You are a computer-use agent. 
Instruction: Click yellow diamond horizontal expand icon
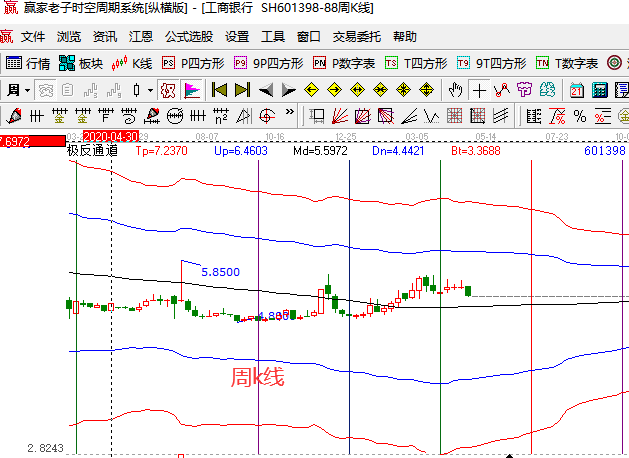point(357,90)
